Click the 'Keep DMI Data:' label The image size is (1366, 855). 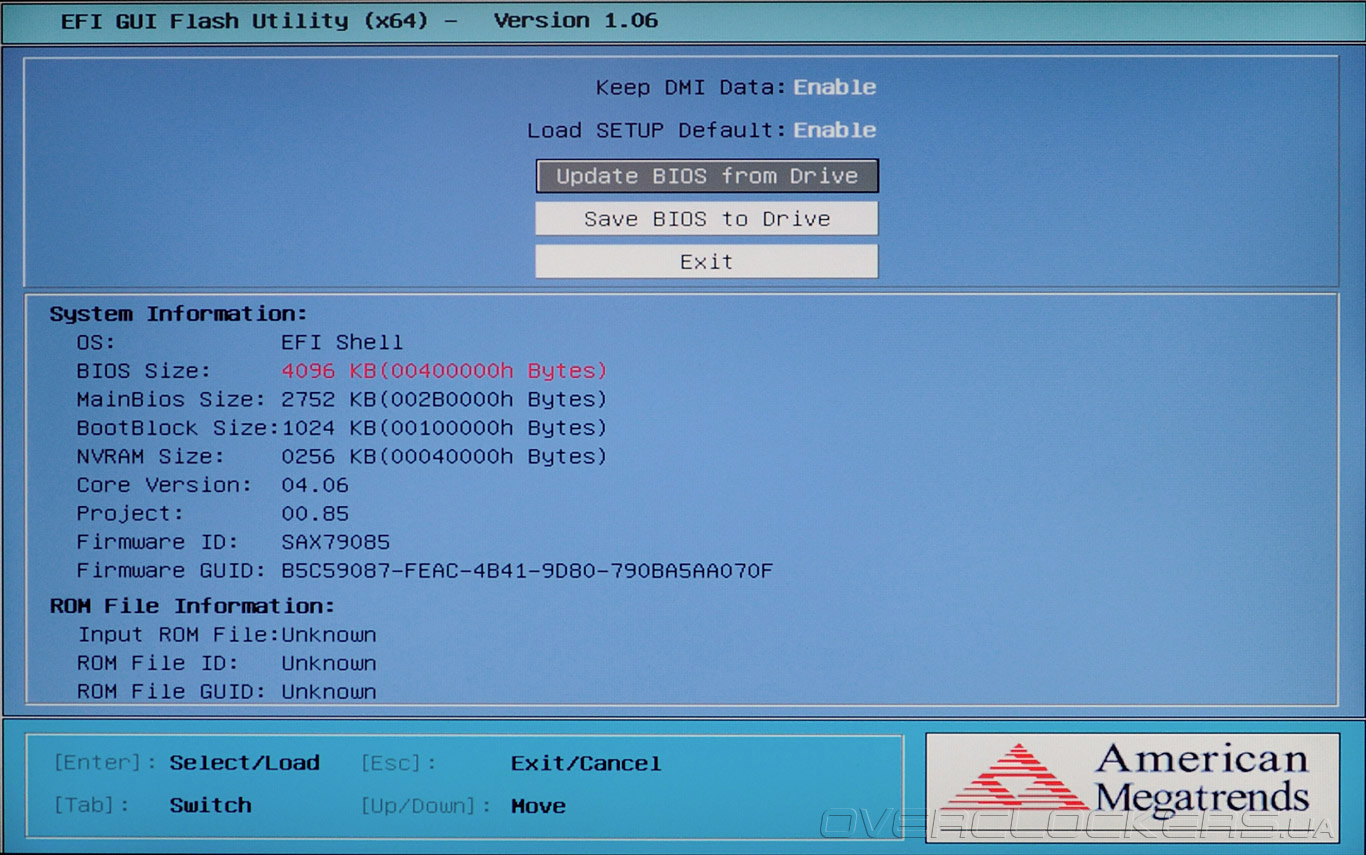coord(691,87)
